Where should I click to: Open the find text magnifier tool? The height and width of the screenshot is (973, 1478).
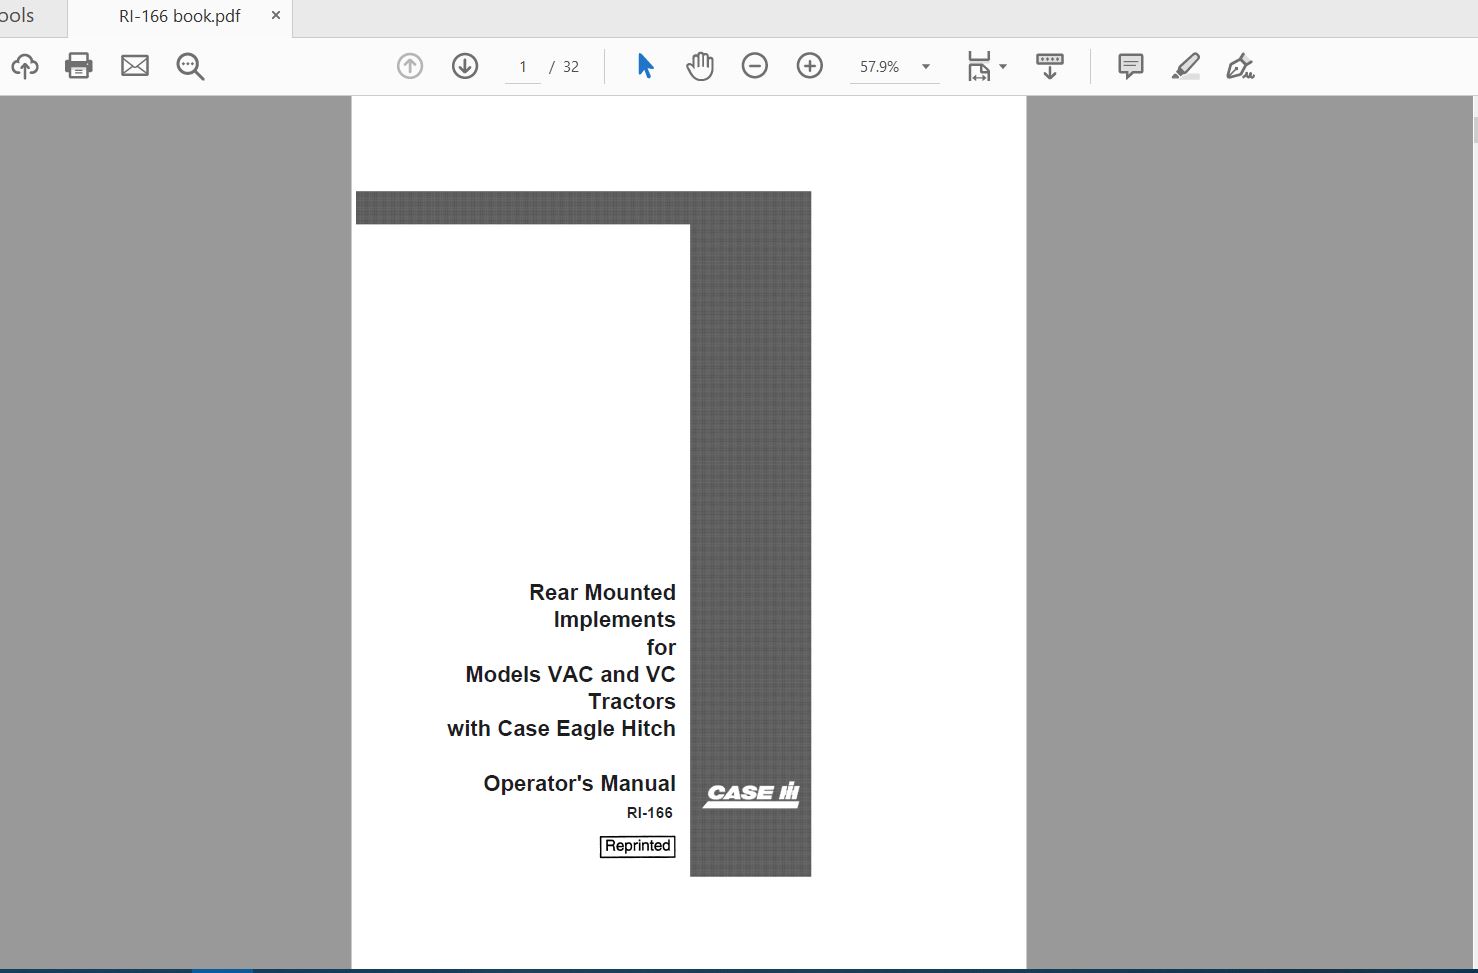coord(190,66)
